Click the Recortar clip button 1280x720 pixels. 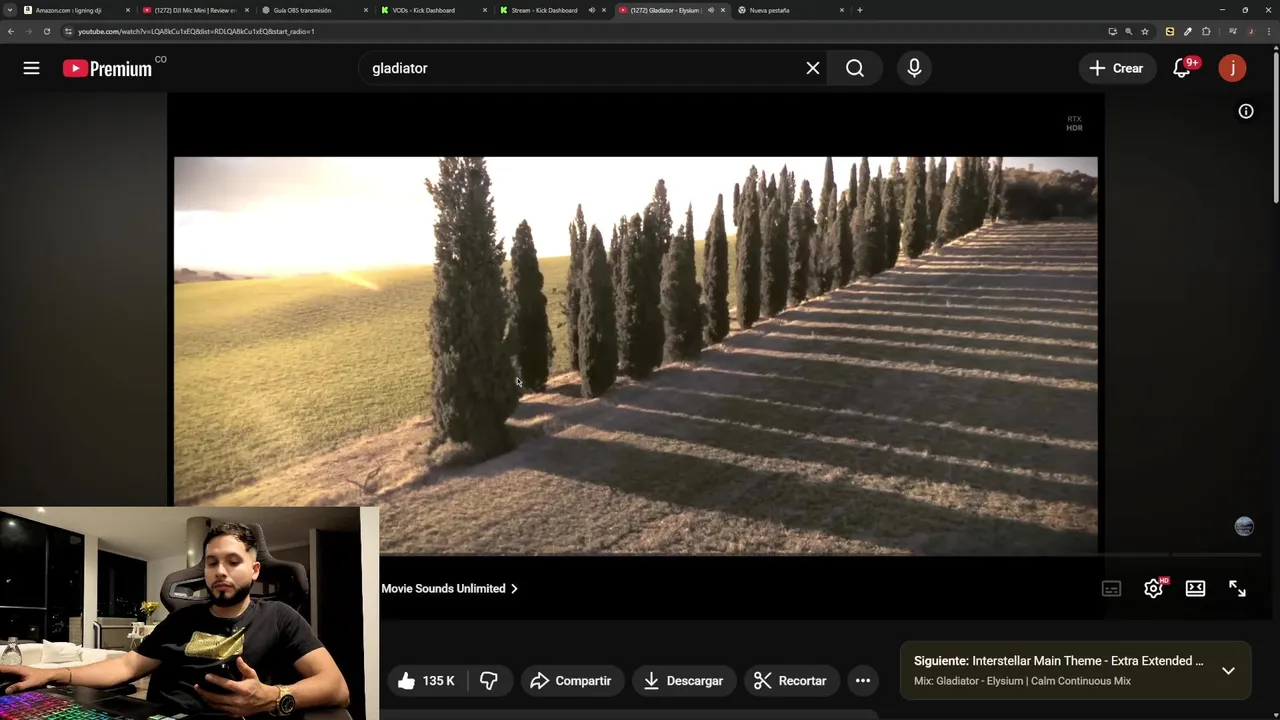(x=790, y=681)
